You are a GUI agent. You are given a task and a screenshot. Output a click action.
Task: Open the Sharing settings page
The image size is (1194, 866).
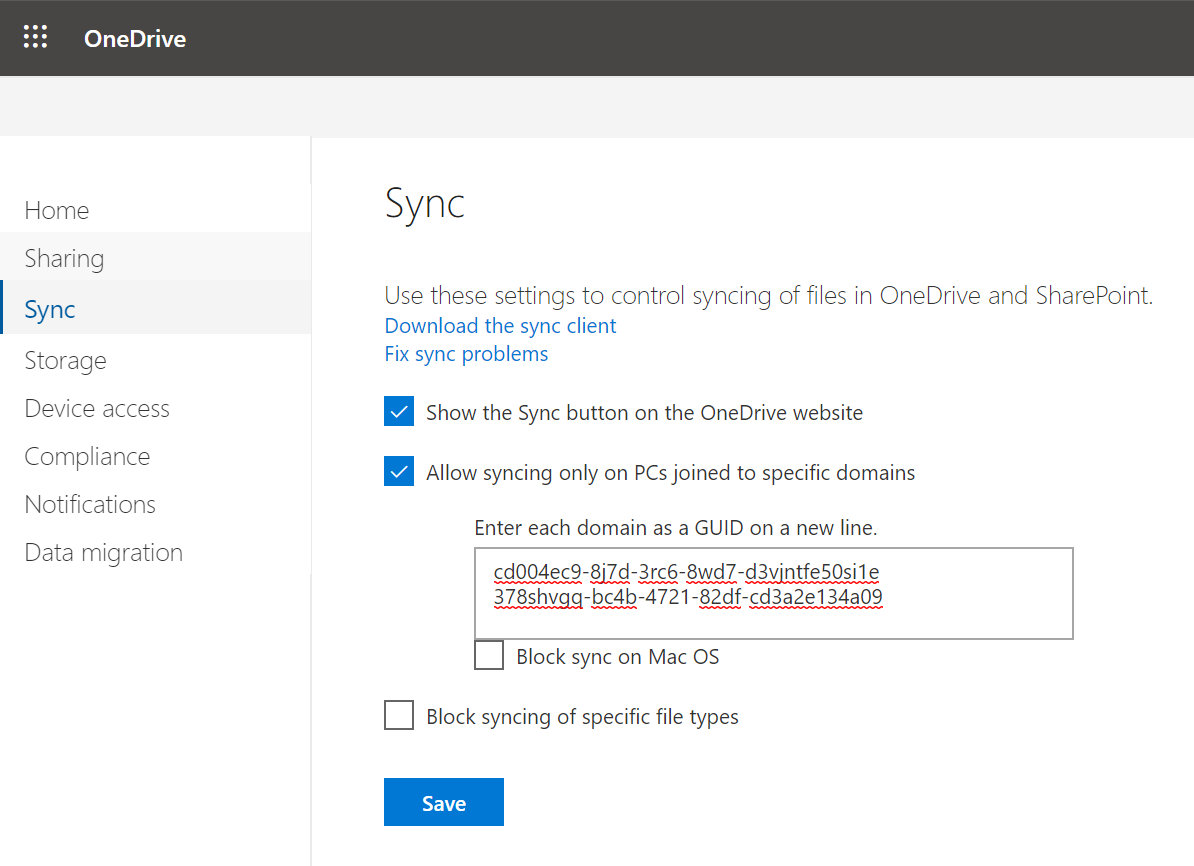pyautogui.click(x=64, y=258)
